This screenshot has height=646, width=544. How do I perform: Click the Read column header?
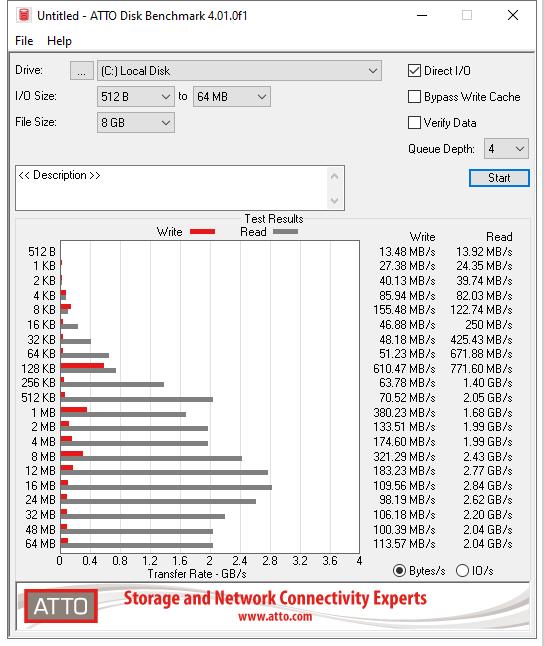(499, 237)
